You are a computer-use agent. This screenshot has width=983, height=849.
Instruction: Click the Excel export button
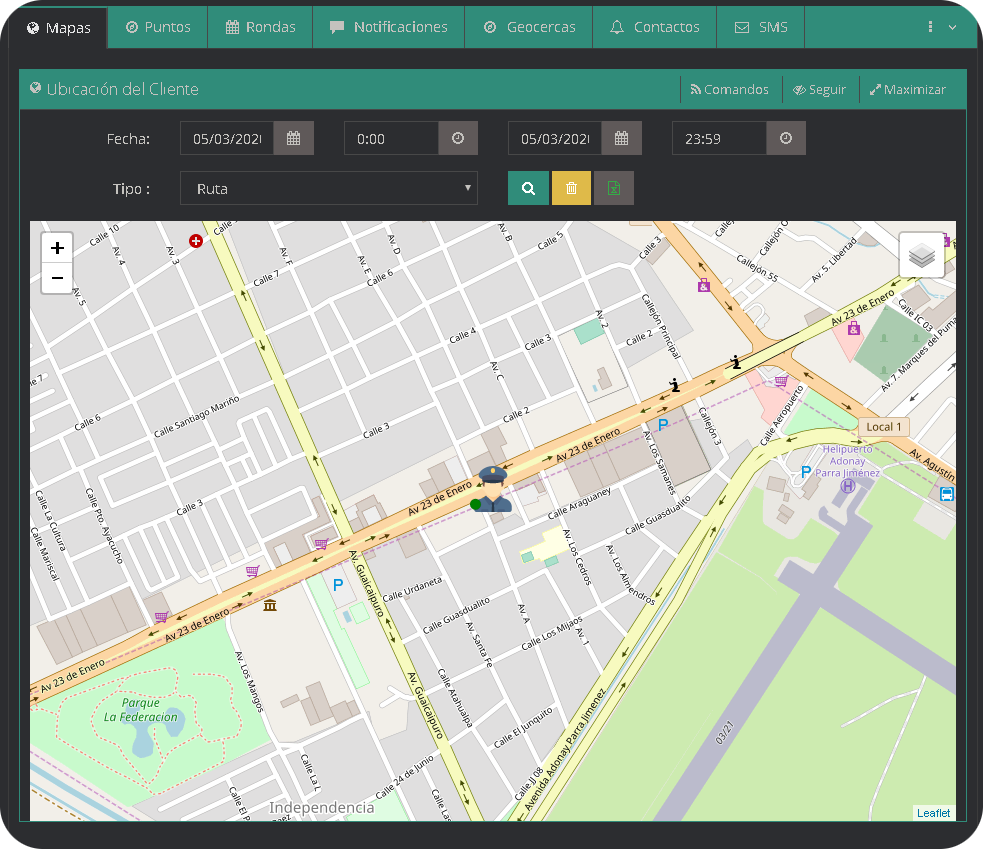613,188
